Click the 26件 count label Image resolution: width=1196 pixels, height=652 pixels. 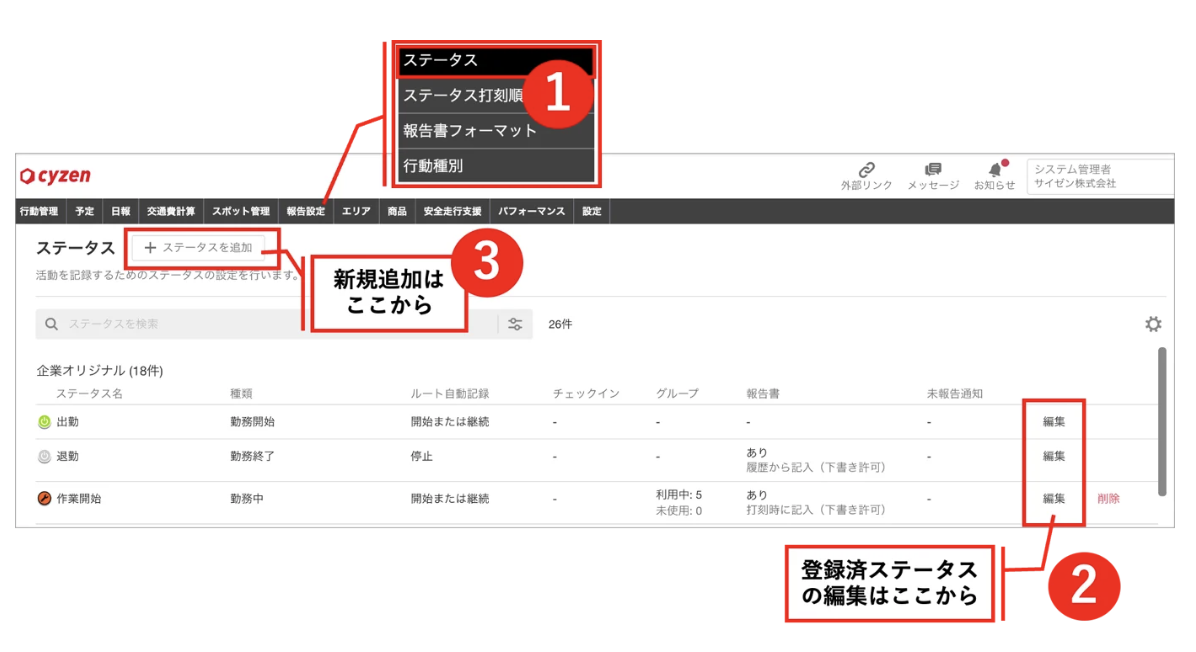tap(560, 324)
